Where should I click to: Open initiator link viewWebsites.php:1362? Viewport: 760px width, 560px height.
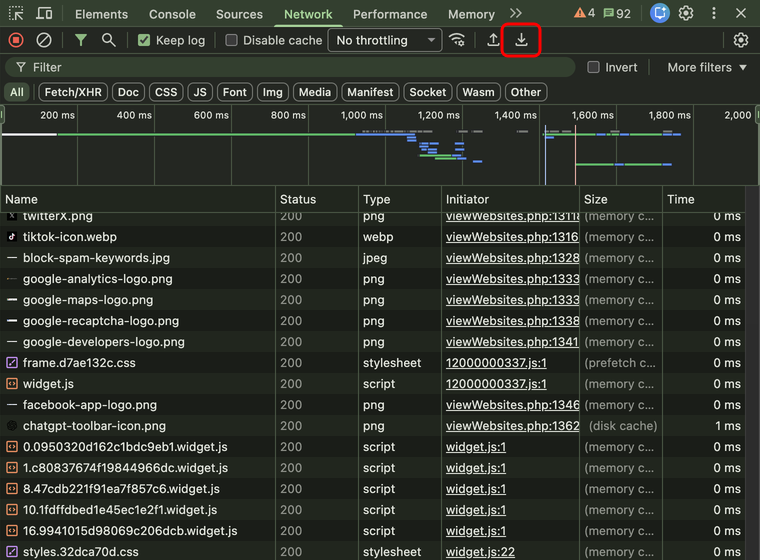point(512,426)
